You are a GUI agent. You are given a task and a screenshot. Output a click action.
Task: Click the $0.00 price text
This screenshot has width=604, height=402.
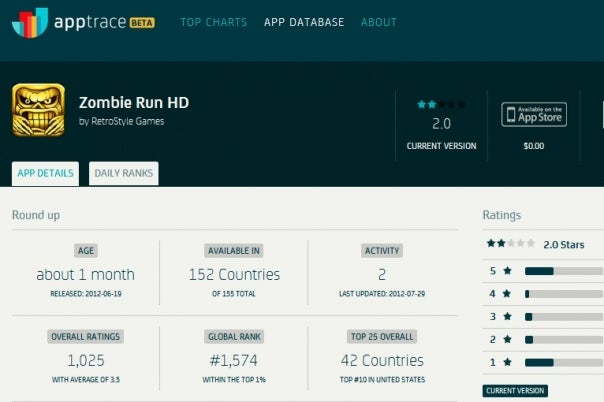tap(534, 146)
